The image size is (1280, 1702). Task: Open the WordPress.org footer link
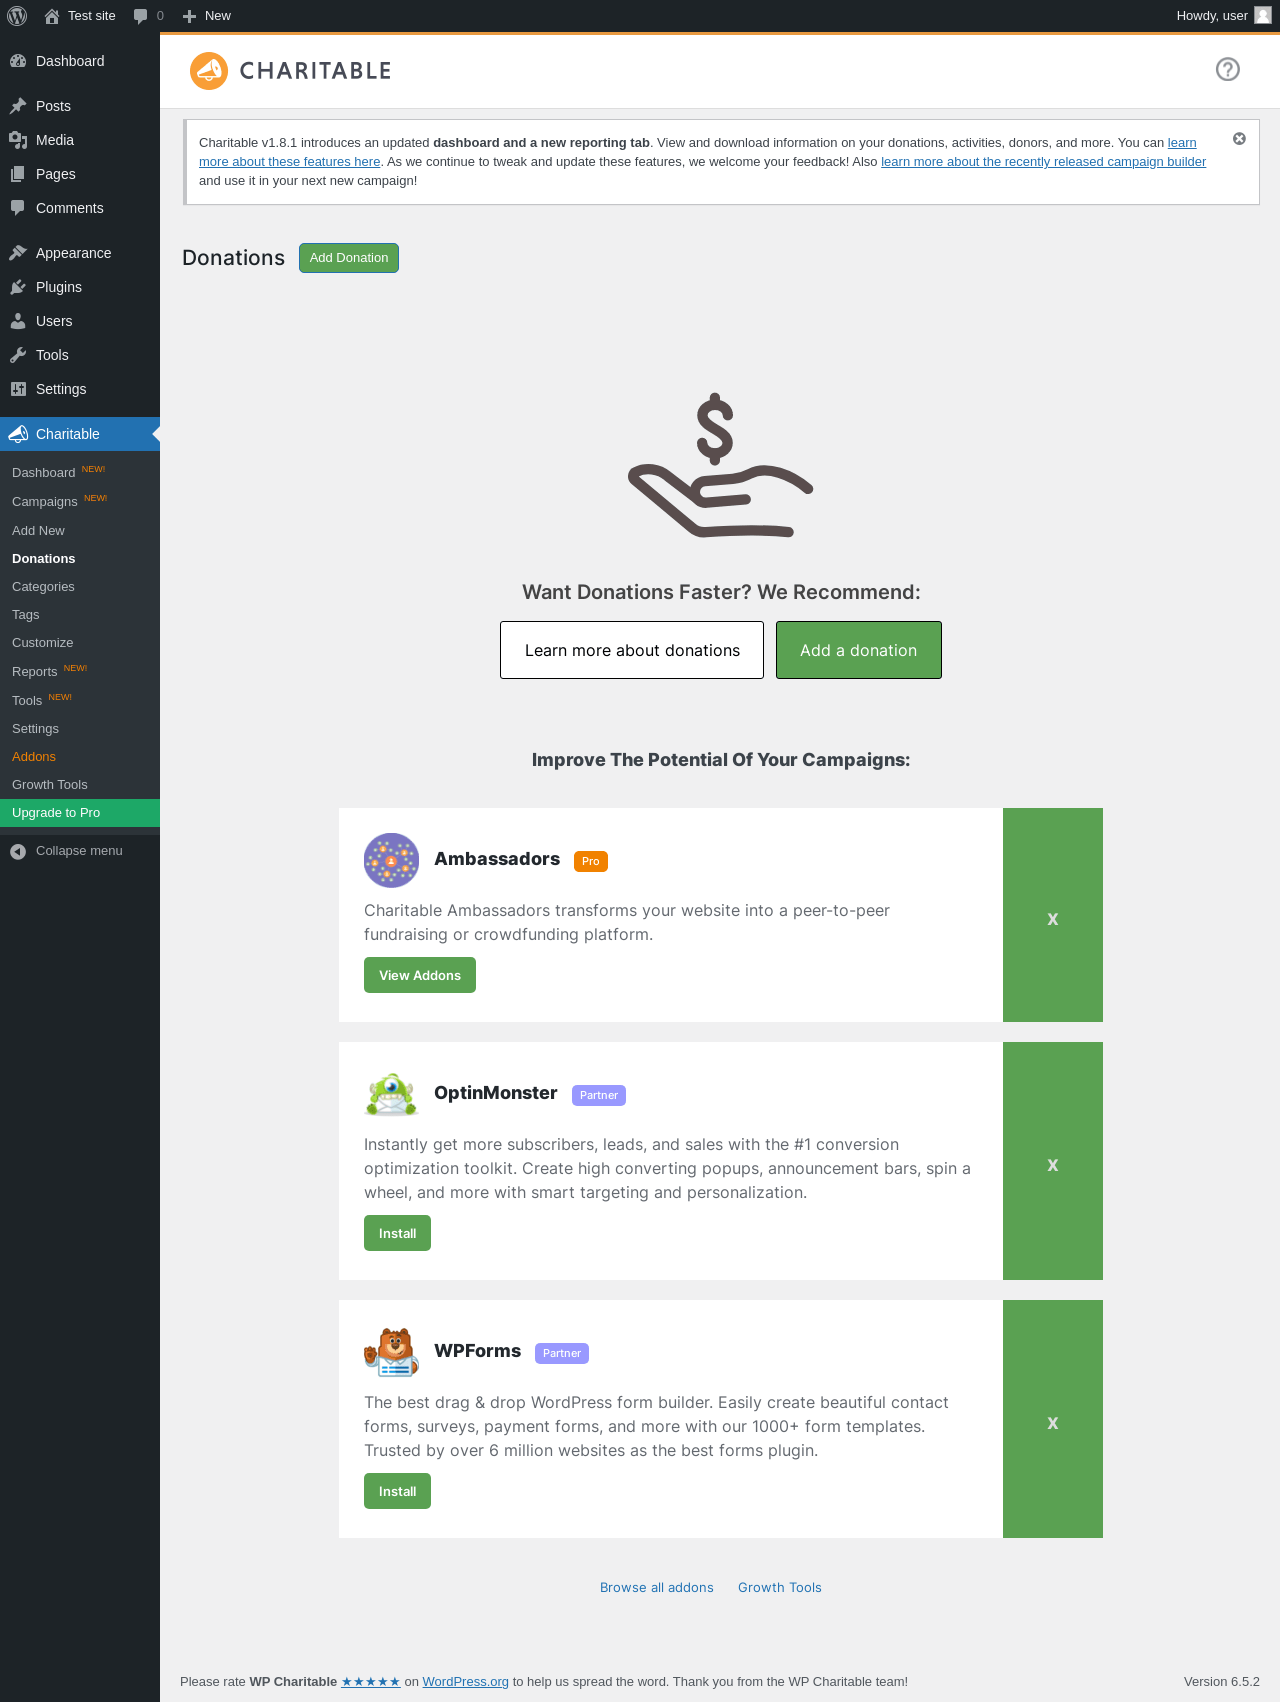(465, 1682)
